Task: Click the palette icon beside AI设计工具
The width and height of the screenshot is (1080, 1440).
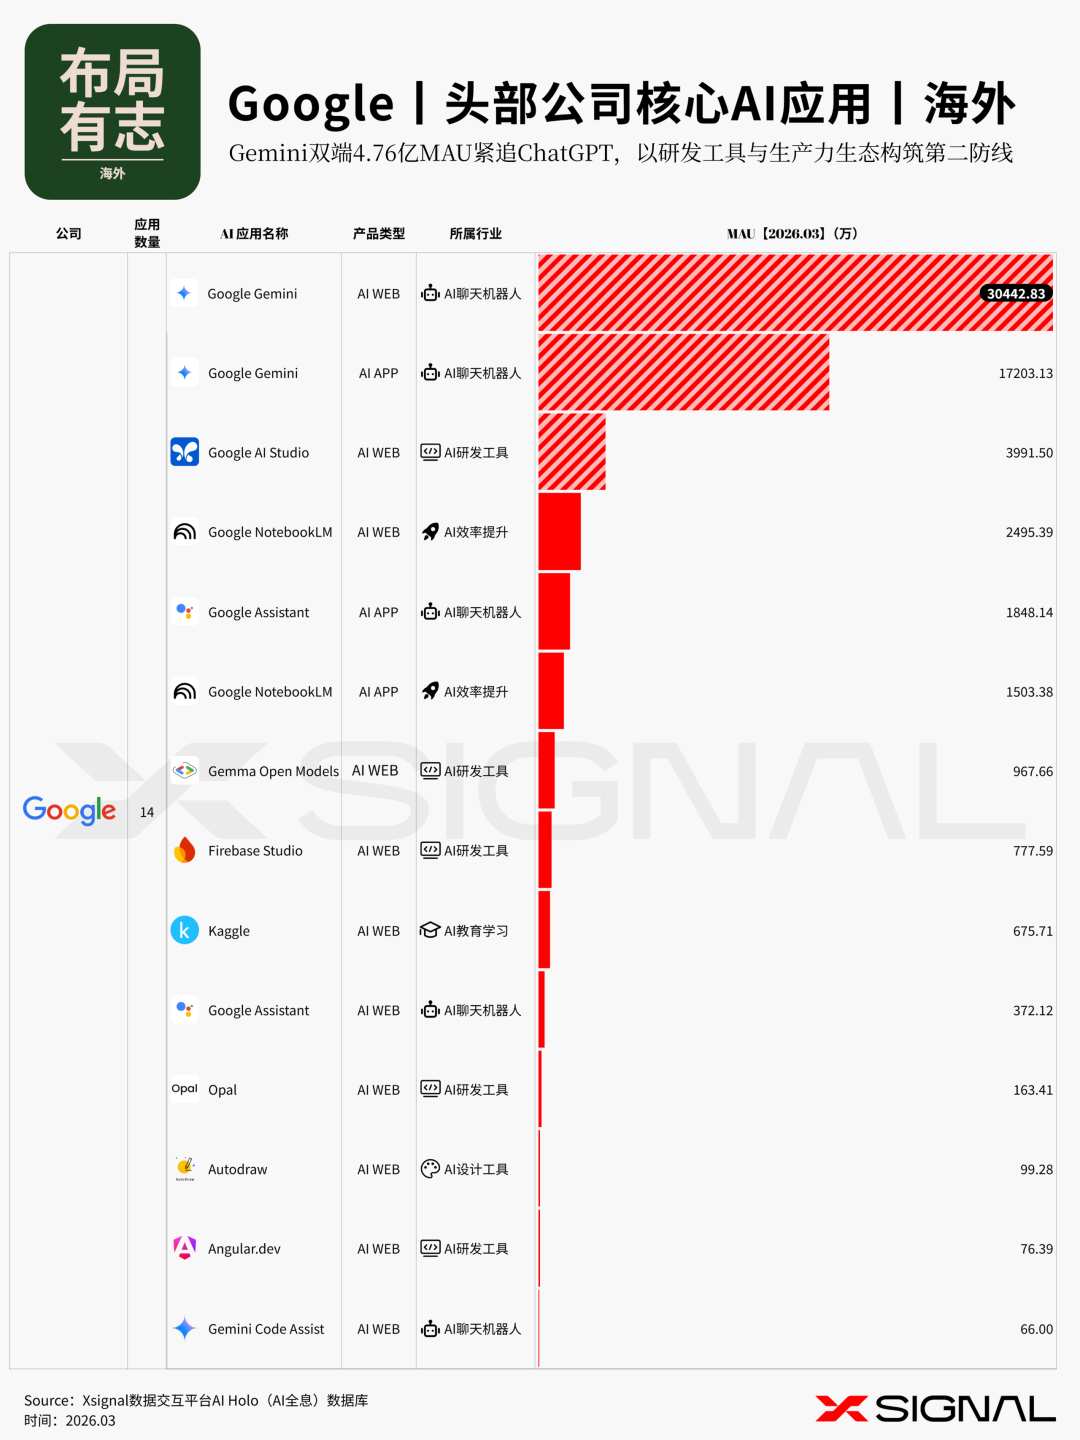Action: [430, 1168]
